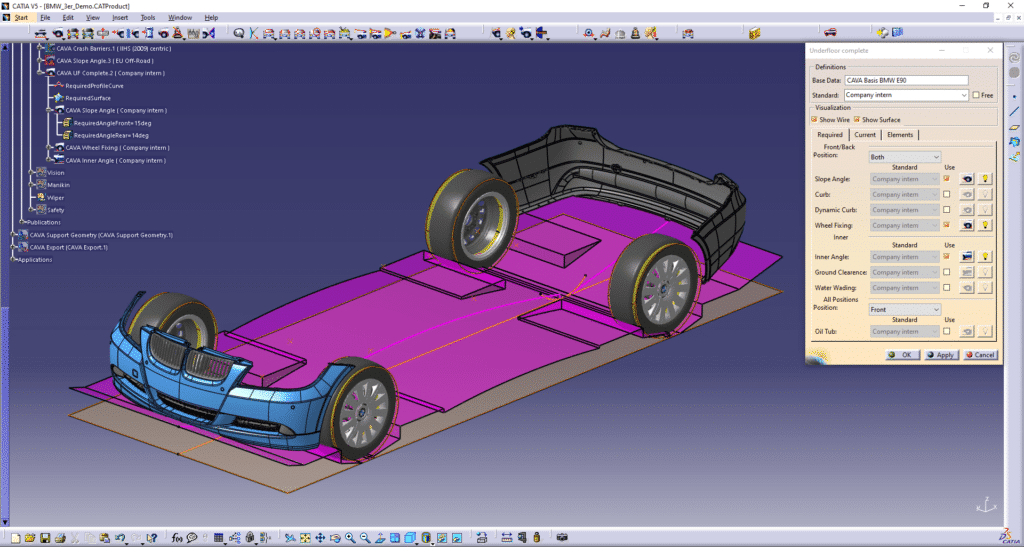The image size is (1024, 547).
Task: Enable the Ground Clearence Use checkbox
Action: [x=946, y=272]
